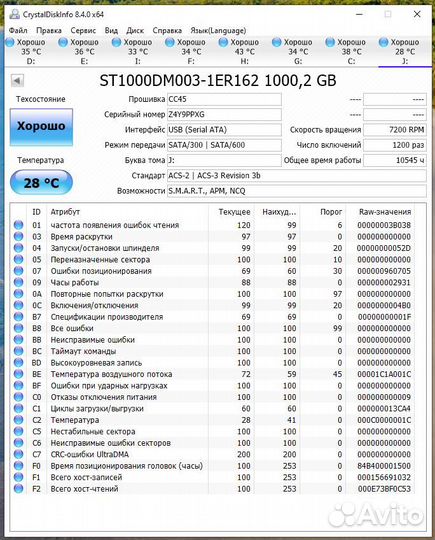Open the Справка menu
This screenshot has width=435, height=540.
[x=167, y=30]
